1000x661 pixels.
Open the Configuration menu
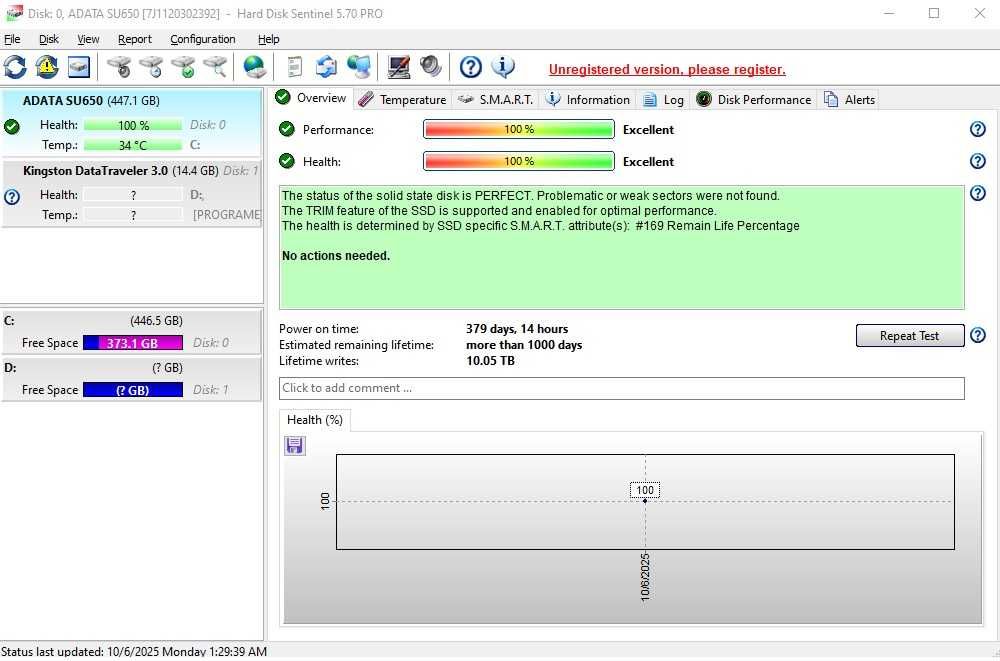pos(202,40)
